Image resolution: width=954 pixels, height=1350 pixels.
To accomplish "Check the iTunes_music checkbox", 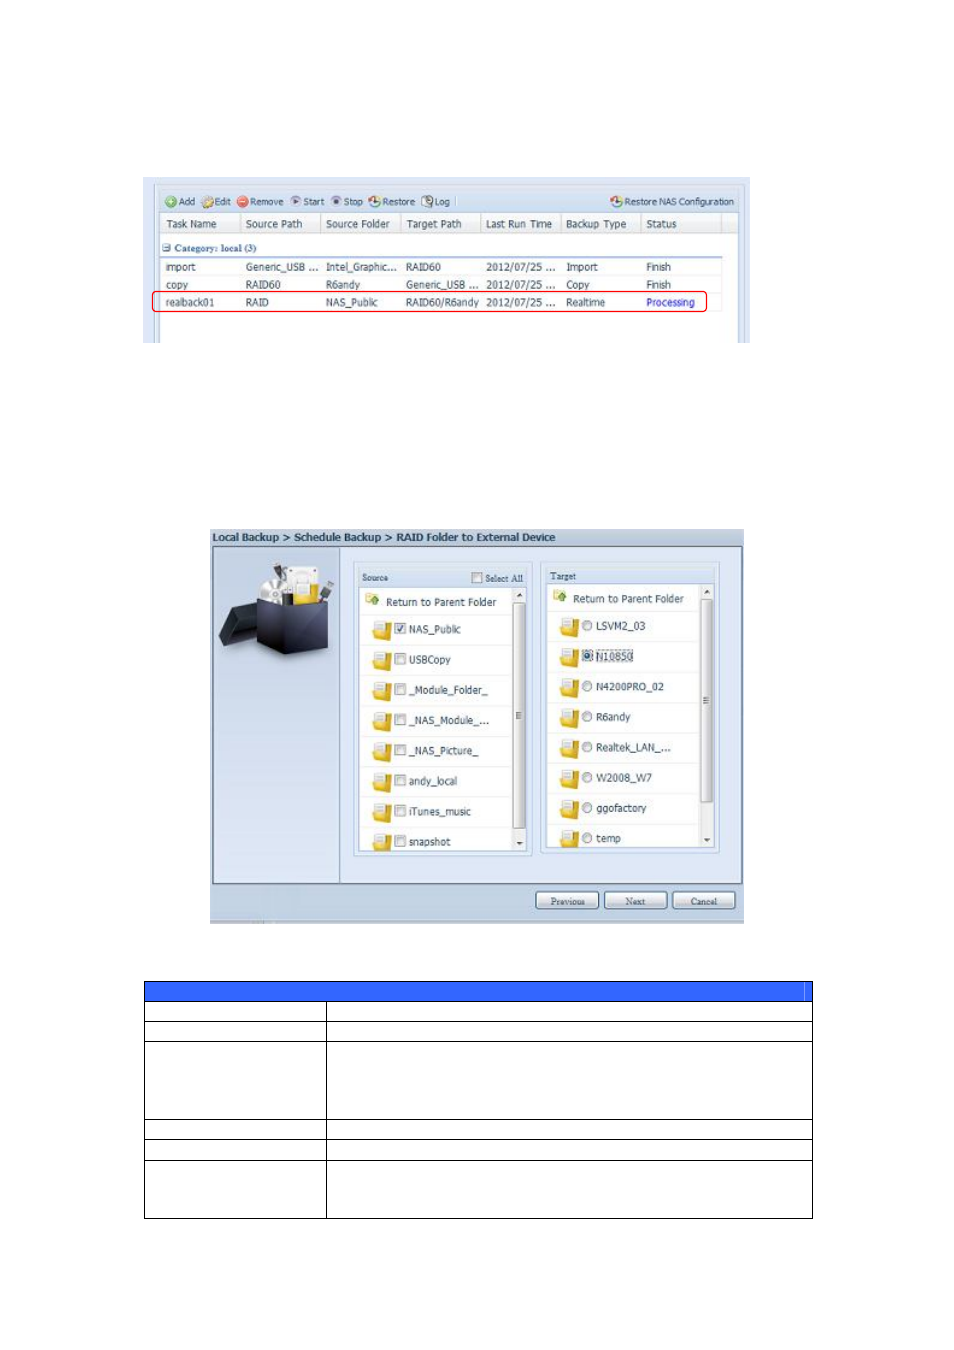I will tap(400, 811).
